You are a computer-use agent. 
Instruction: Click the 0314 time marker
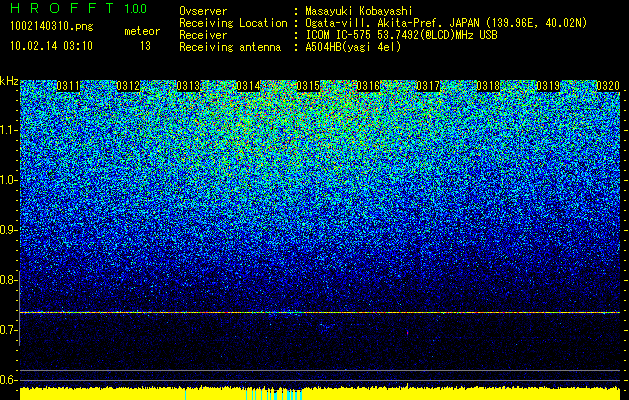coord(248,86)
